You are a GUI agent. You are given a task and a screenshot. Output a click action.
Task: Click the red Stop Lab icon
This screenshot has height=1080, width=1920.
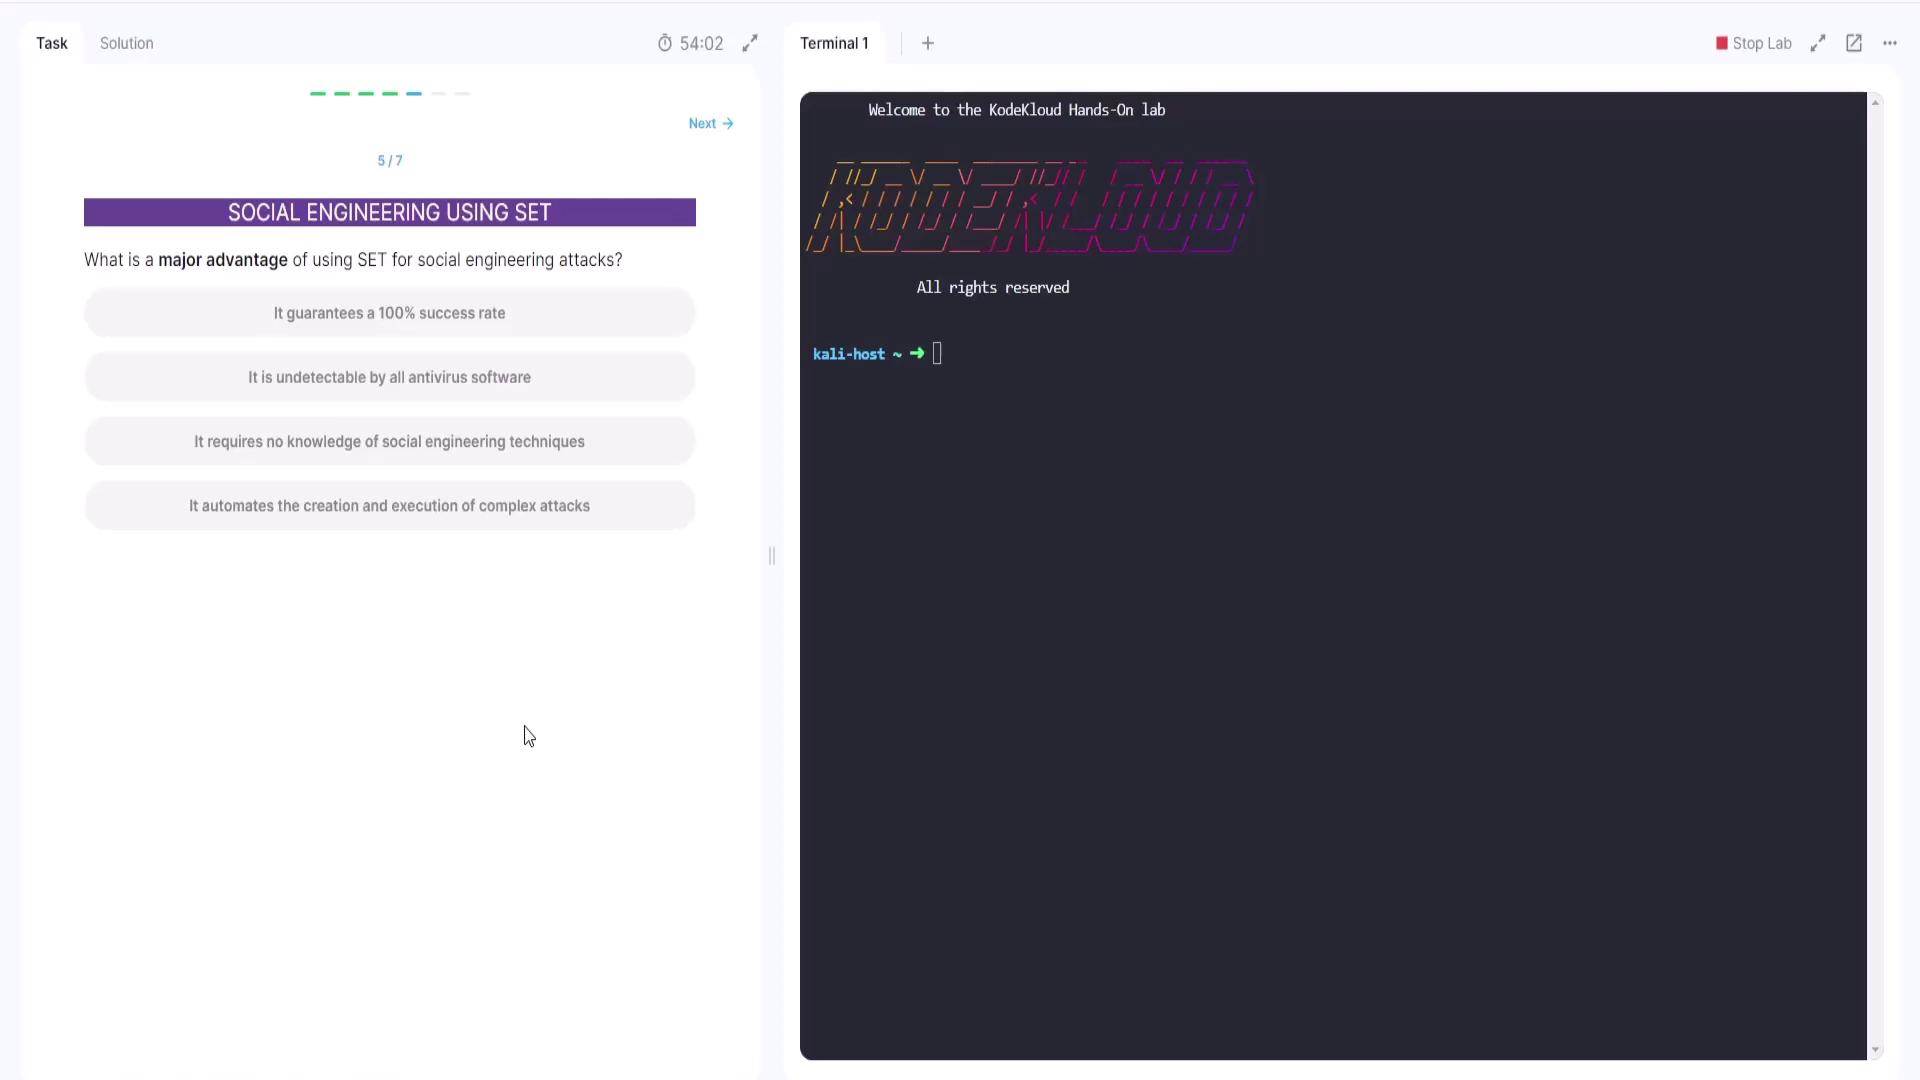click(1722, 43)
